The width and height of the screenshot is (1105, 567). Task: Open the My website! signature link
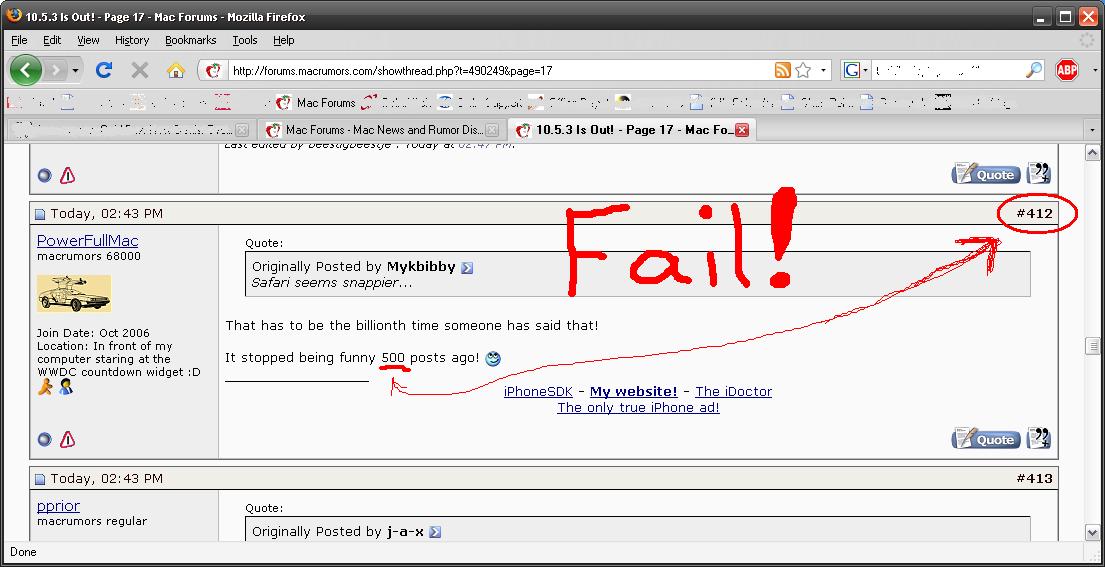click(634, 392)
